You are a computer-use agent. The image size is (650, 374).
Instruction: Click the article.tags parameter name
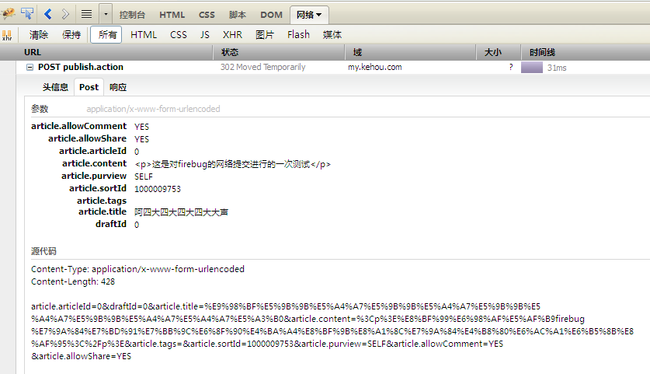tap(102, 201)
